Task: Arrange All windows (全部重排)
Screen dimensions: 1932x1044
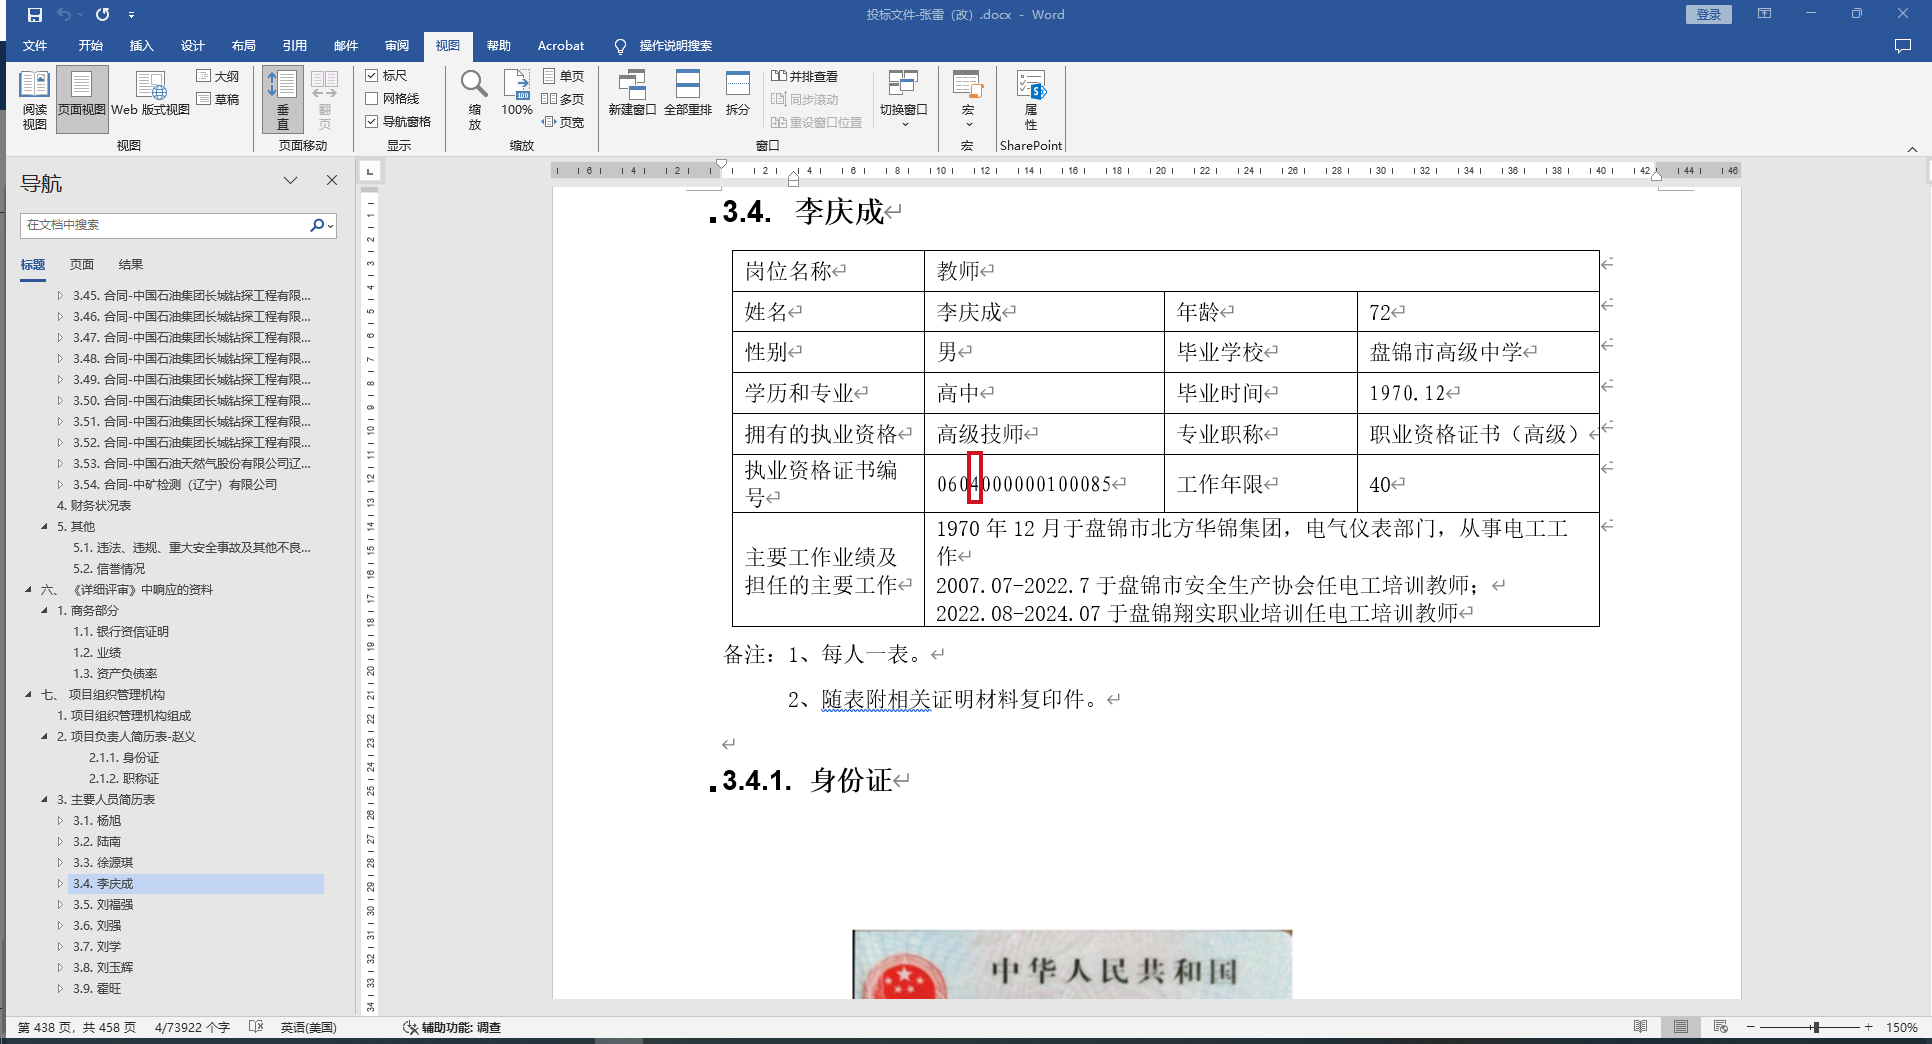Action: (688, 95)
